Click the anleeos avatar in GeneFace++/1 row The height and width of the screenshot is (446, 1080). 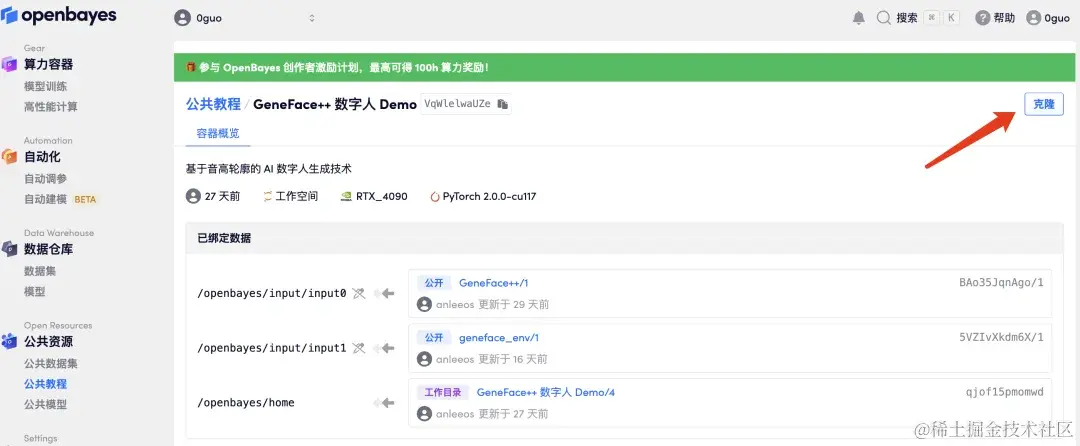coord(424,304)
